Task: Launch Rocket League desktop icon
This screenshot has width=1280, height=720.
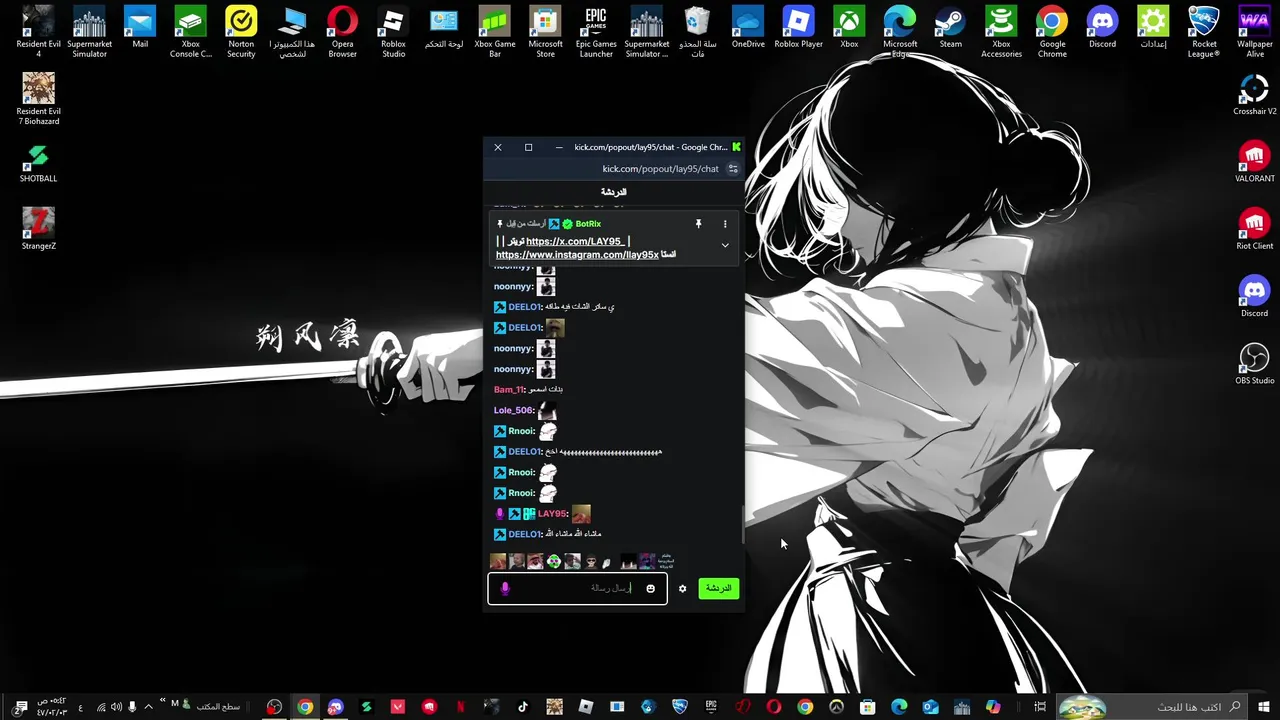Action: (x=1204, y=31)
